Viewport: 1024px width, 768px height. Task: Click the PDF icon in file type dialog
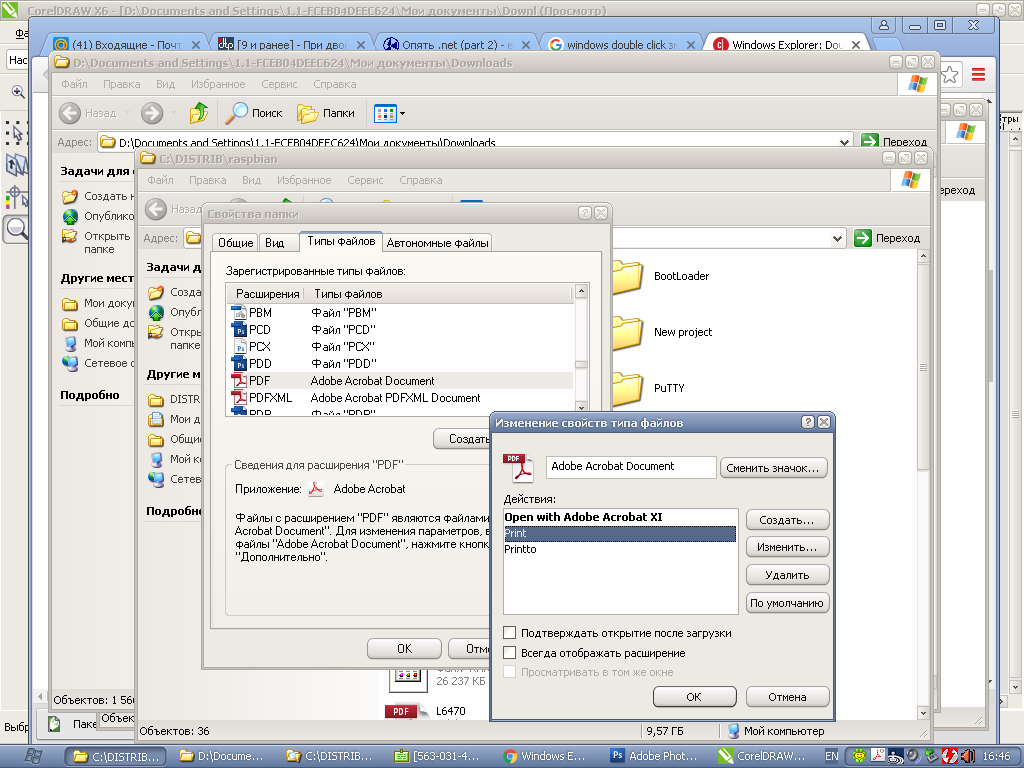click(518, 468)
